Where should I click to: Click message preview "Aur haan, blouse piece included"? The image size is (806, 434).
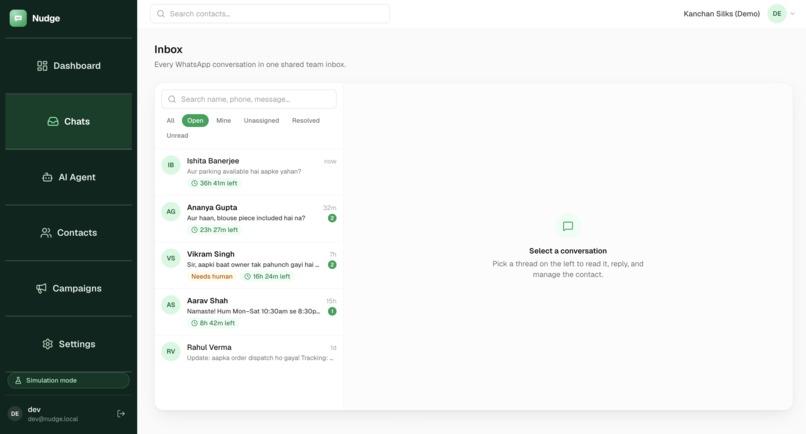point(246,218)
